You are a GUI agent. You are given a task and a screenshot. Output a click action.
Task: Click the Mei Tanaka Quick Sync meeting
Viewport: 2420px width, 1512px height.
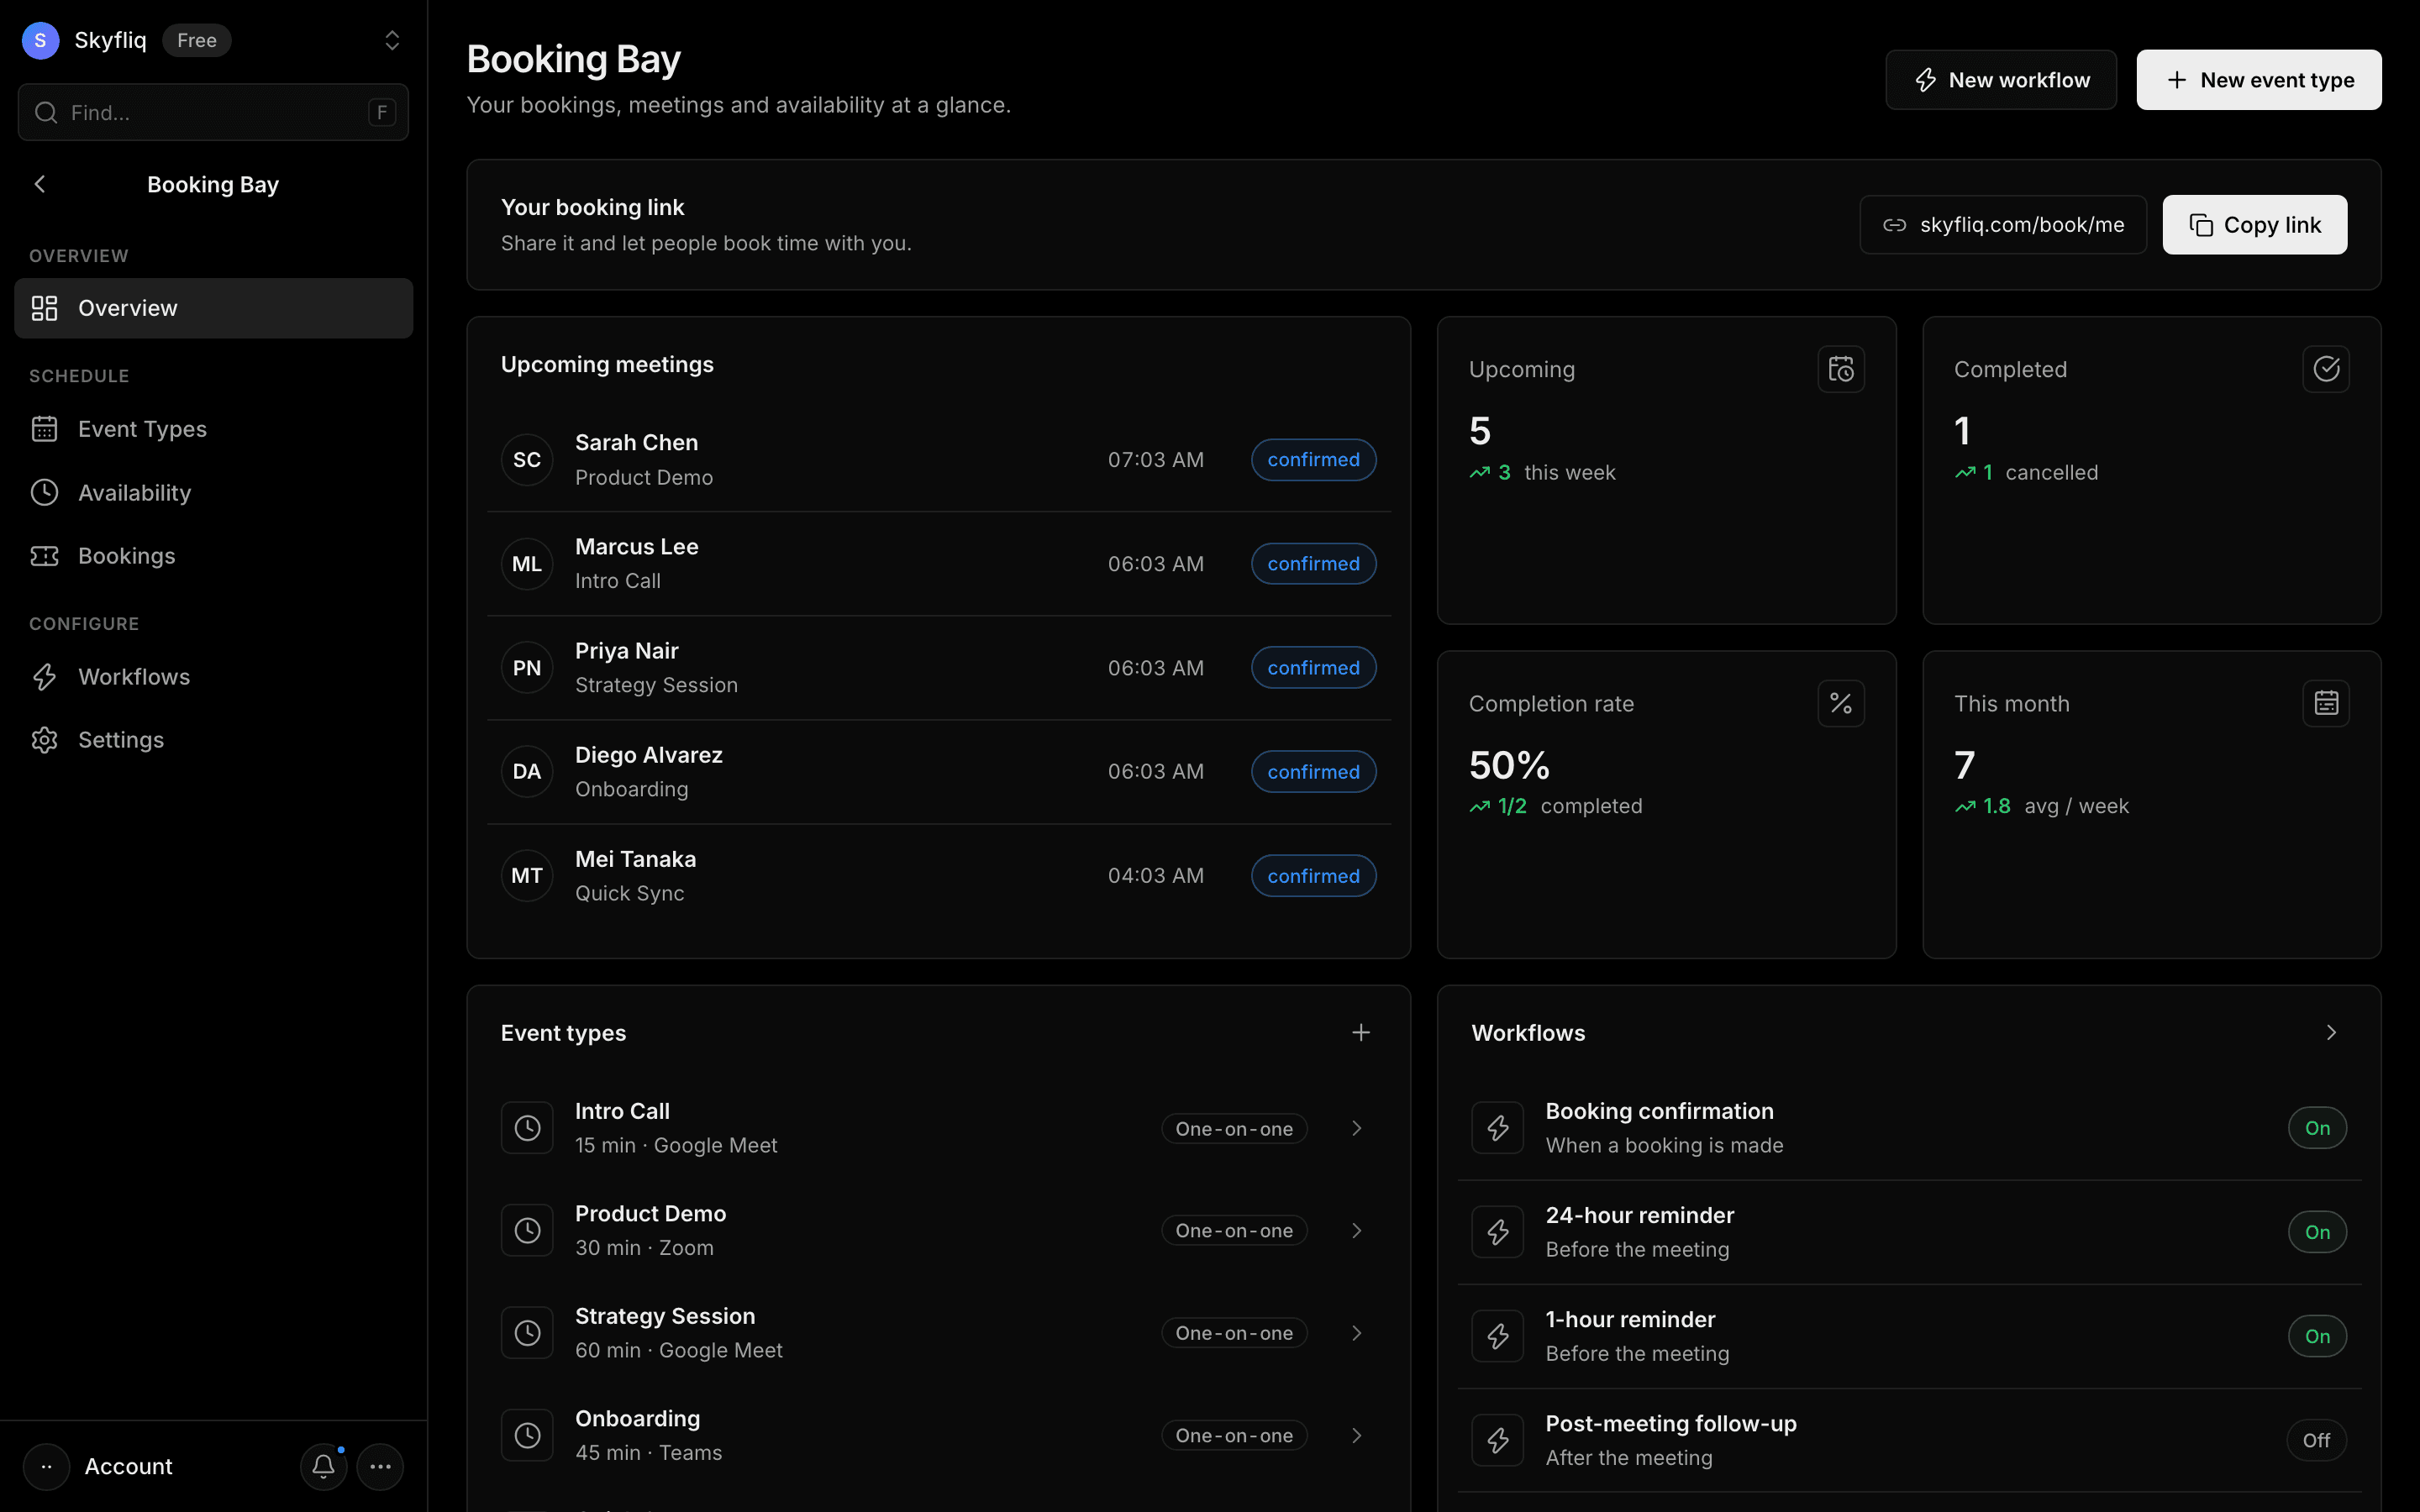tap(938, 876)
